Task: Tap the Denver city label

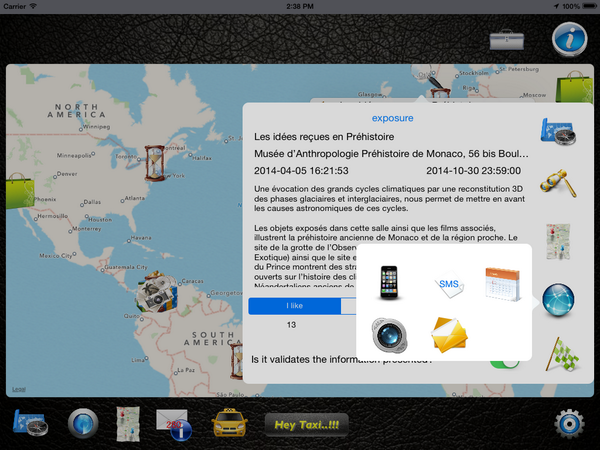Action: coord(67,174)
